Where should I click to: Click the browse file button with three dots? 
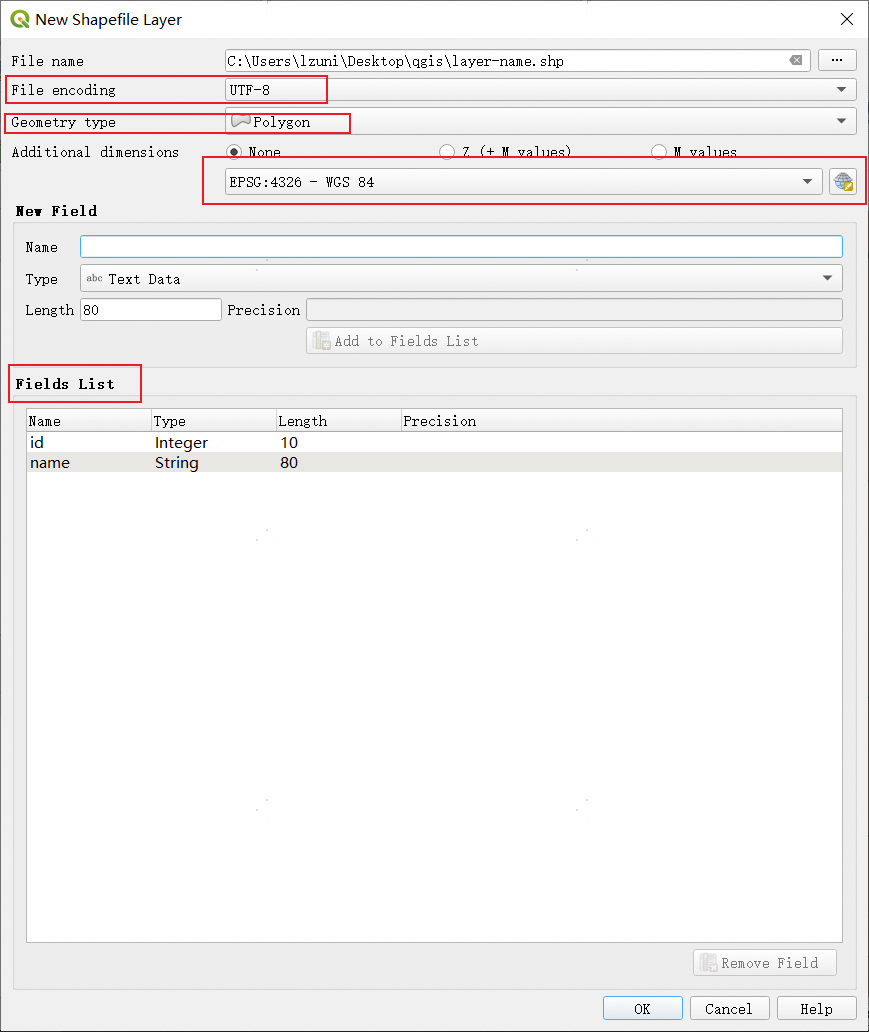(x=837, y=61)
